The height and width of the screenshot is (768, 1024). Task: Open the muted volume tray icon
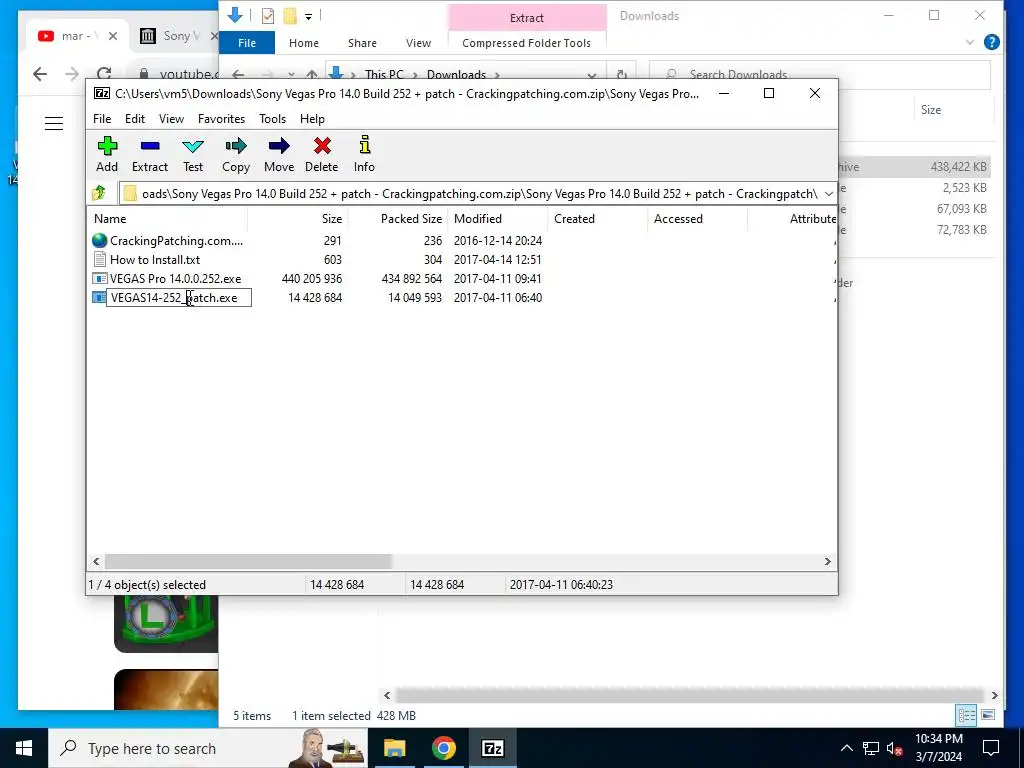point(894,748)
